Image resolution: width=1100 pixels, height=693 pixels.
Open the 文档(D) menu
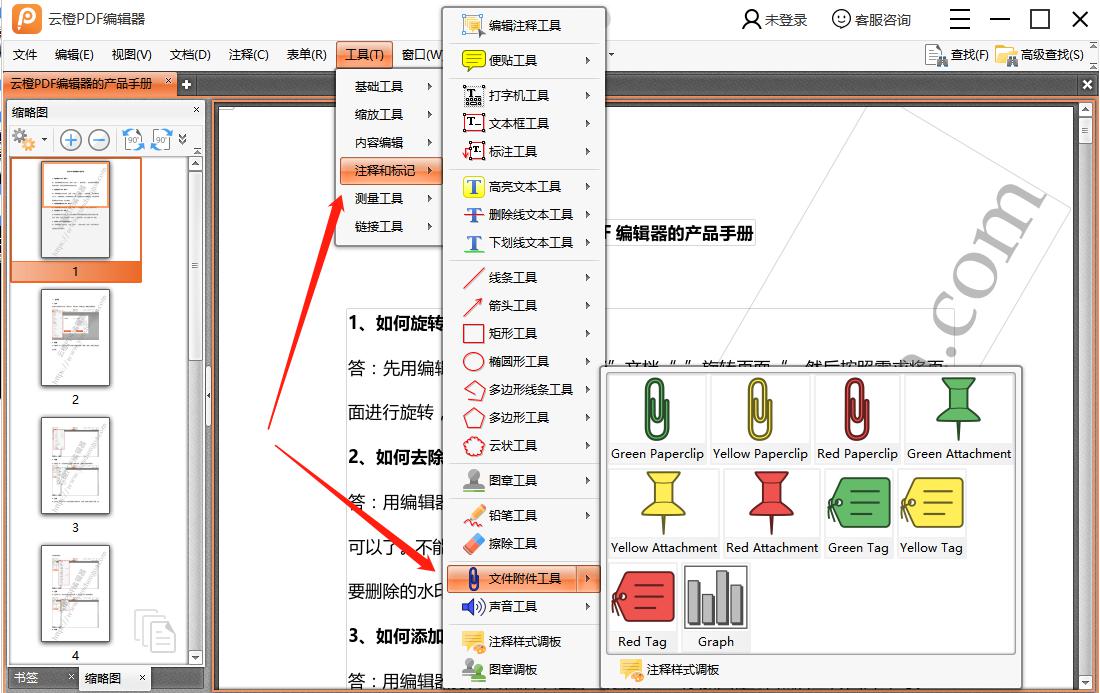[190, 55]
